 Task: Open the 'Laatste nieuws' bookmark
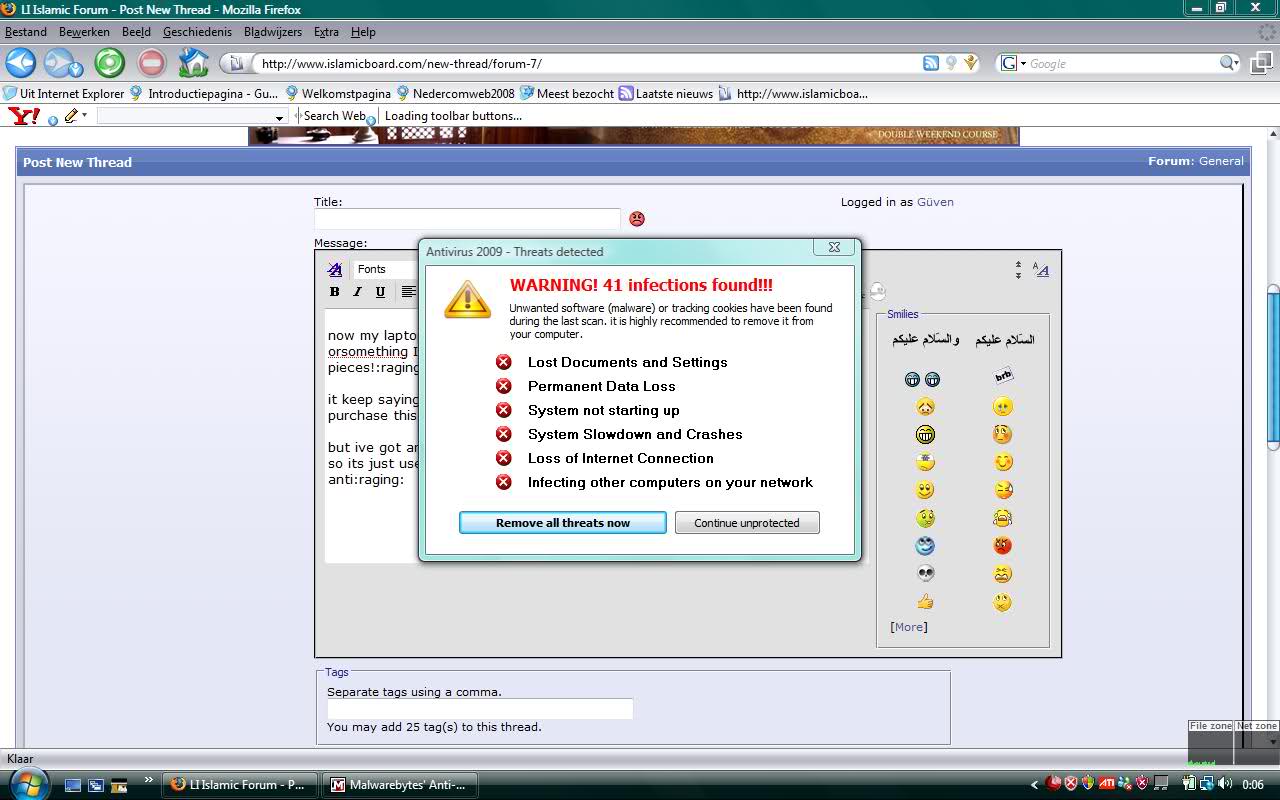[666, 93]
